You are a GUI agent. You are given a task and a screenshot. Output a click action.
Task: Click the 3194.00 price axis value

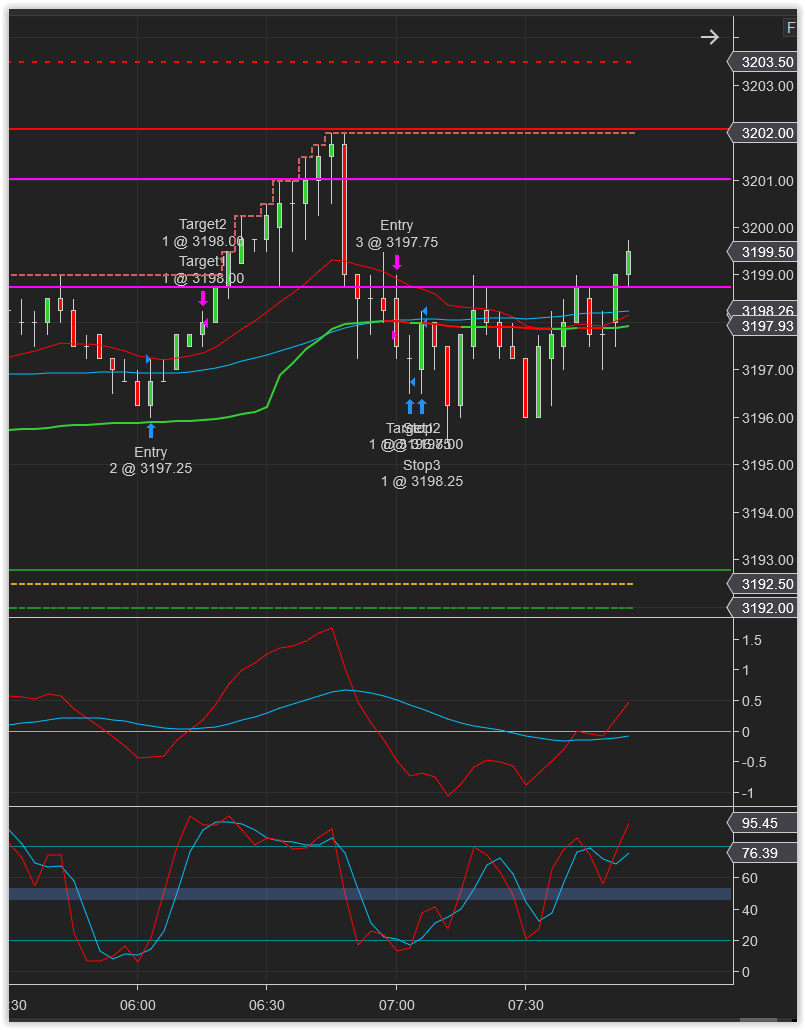[x=768, y=513]
